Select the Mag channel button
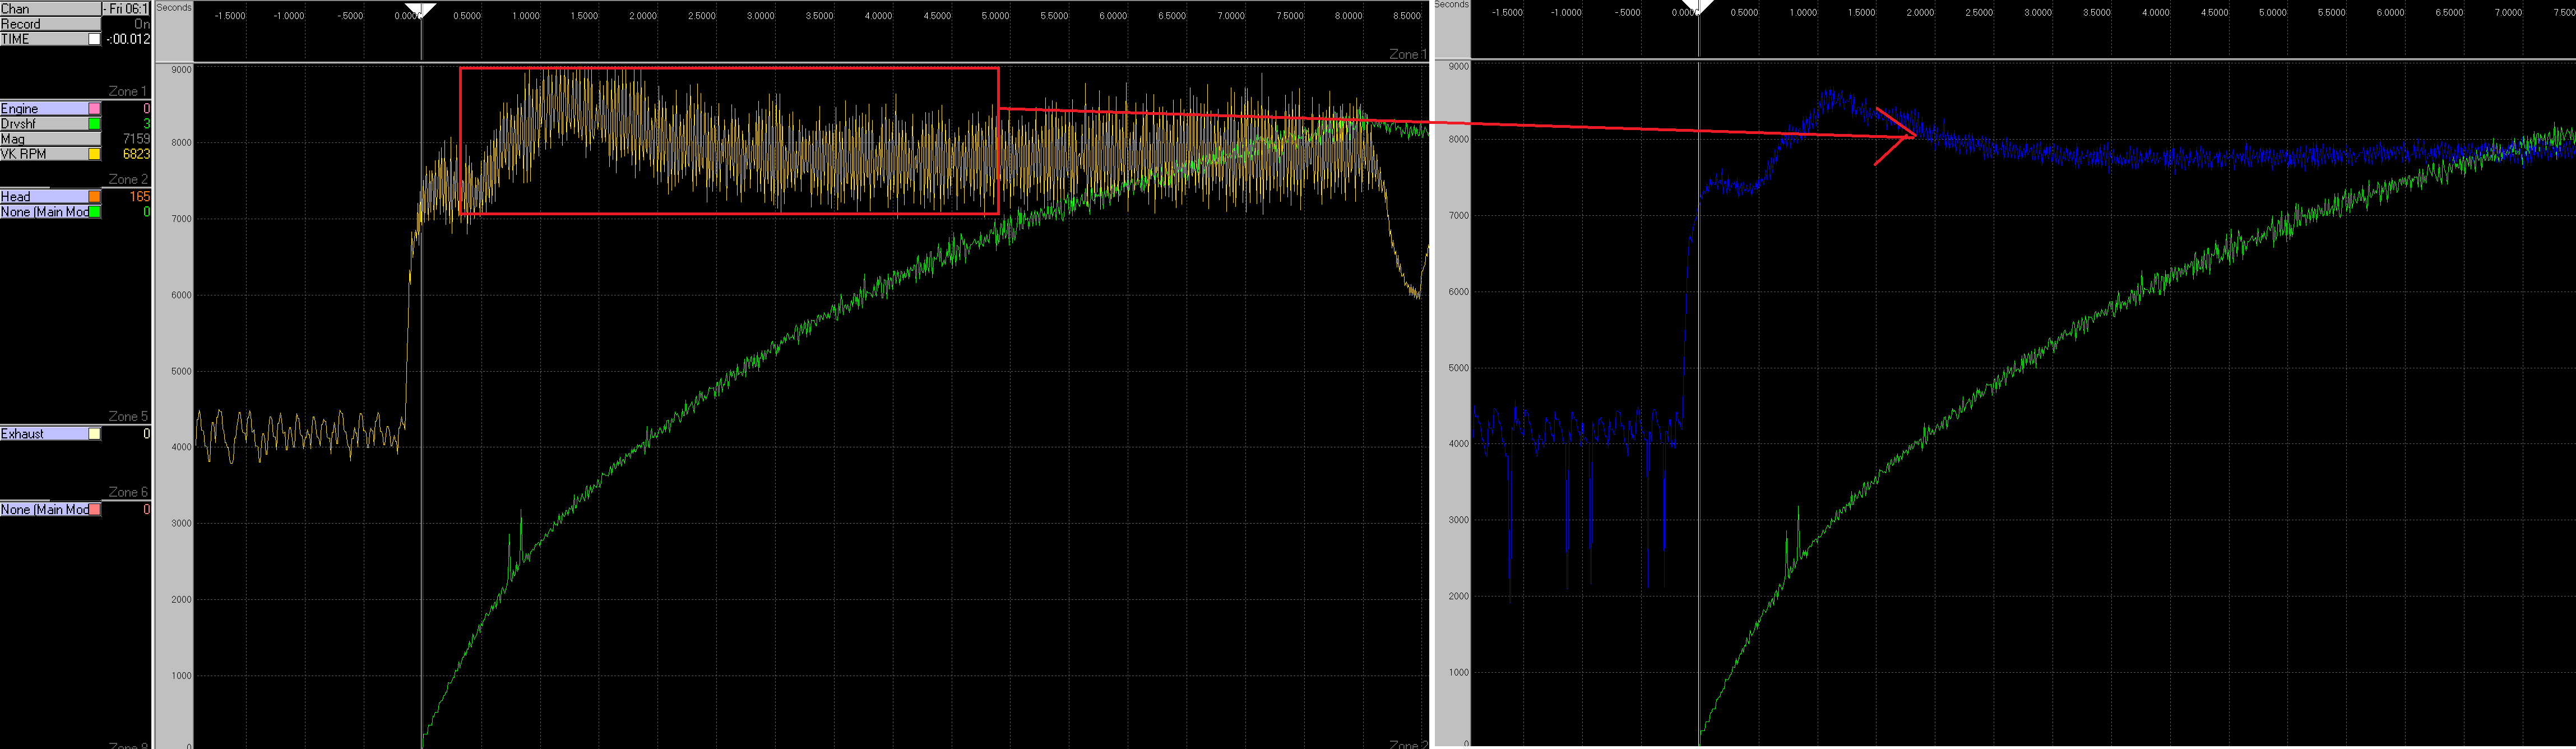 (50, 139)
